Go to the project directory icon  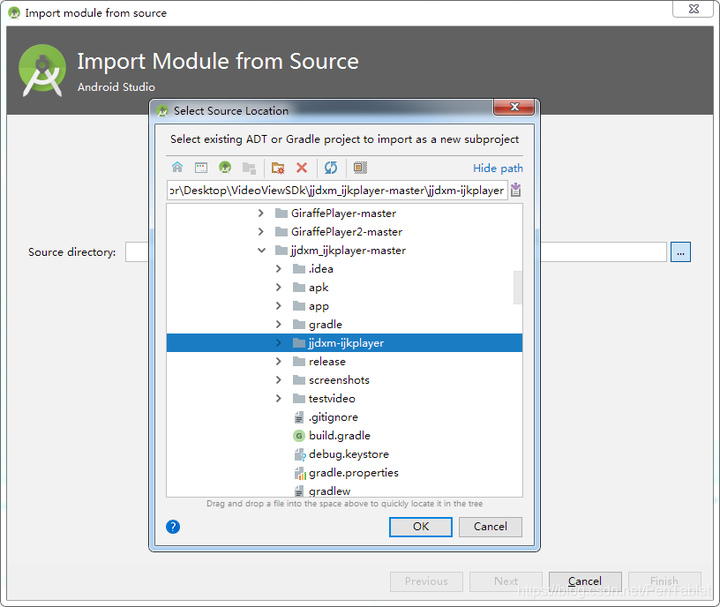(x=225, y=168)
